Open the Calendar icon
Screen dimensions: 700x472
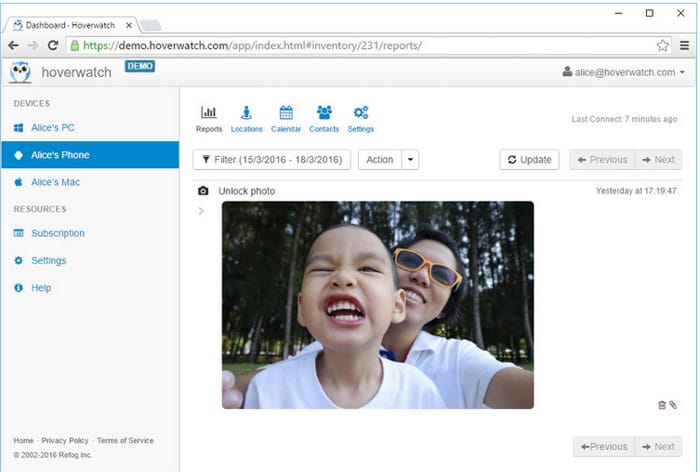[286, 112]
